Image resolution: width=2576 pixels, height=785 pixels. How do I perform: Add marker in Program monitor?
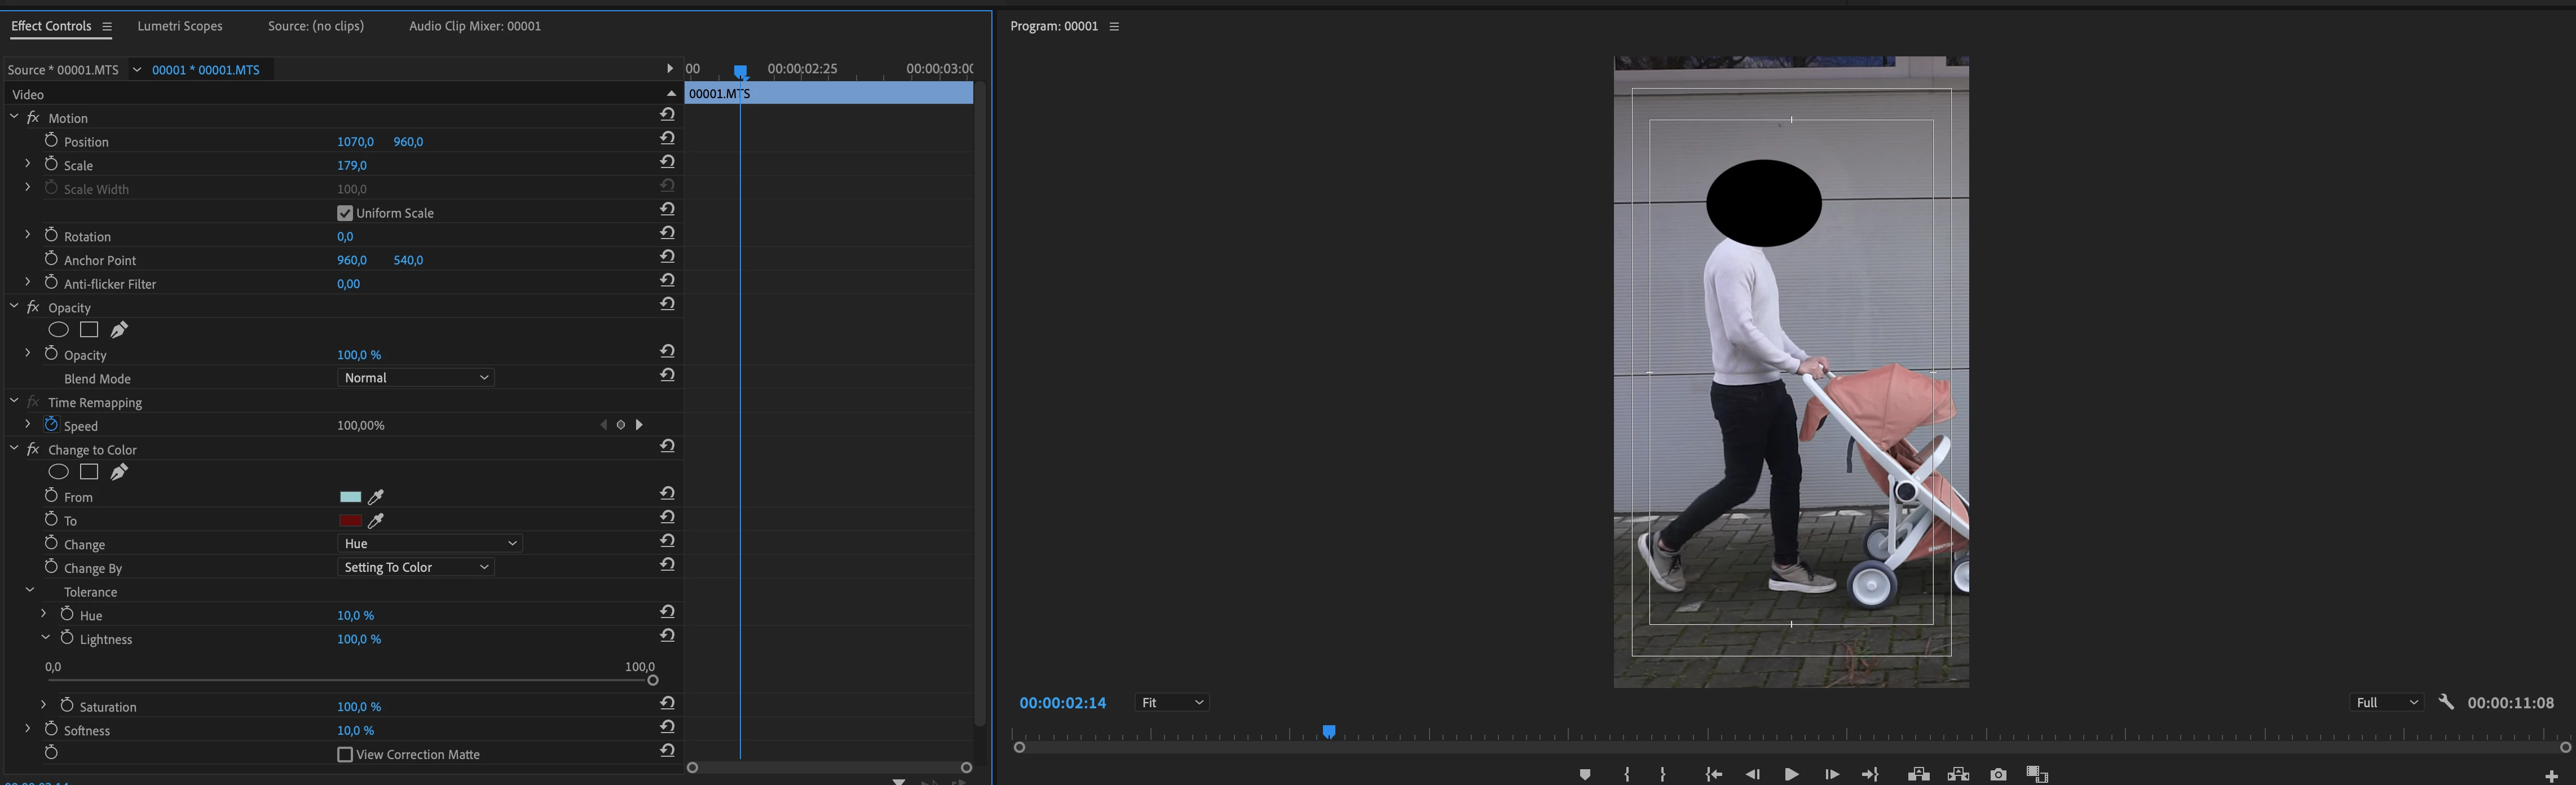[x=1584, y=774]
